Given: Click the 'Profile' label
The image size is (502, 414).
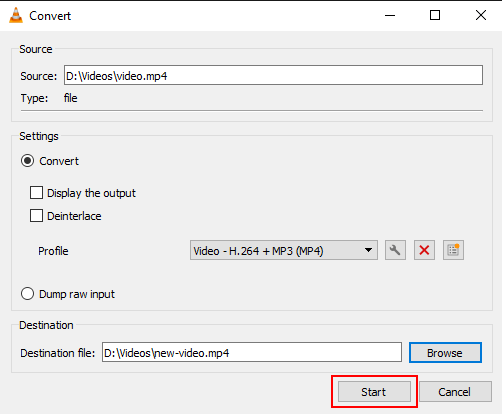Looking at the screenshot, I should point(53,251).
